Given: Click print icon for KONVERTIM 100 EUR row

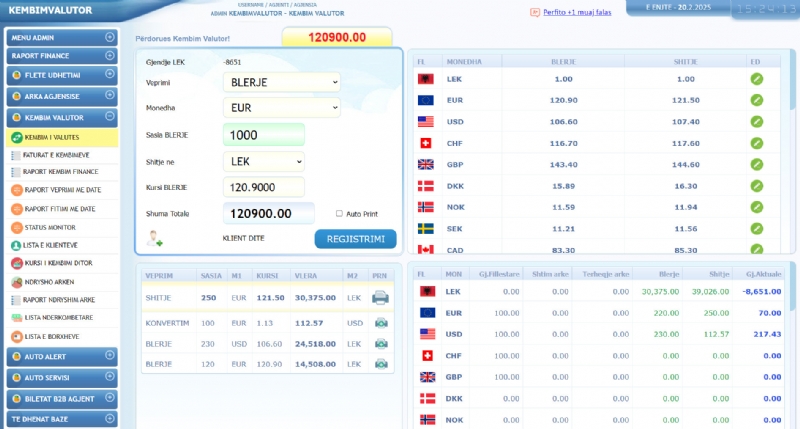Looking at the screenshot, I should coord(381,323).
